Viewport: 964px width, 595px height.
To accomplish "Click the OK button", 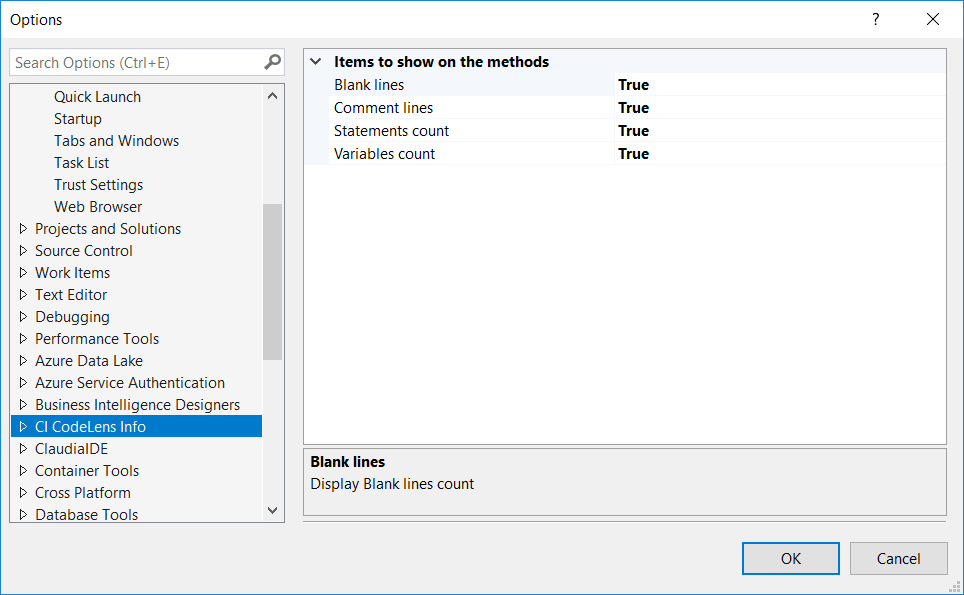I will coord(790,558).
